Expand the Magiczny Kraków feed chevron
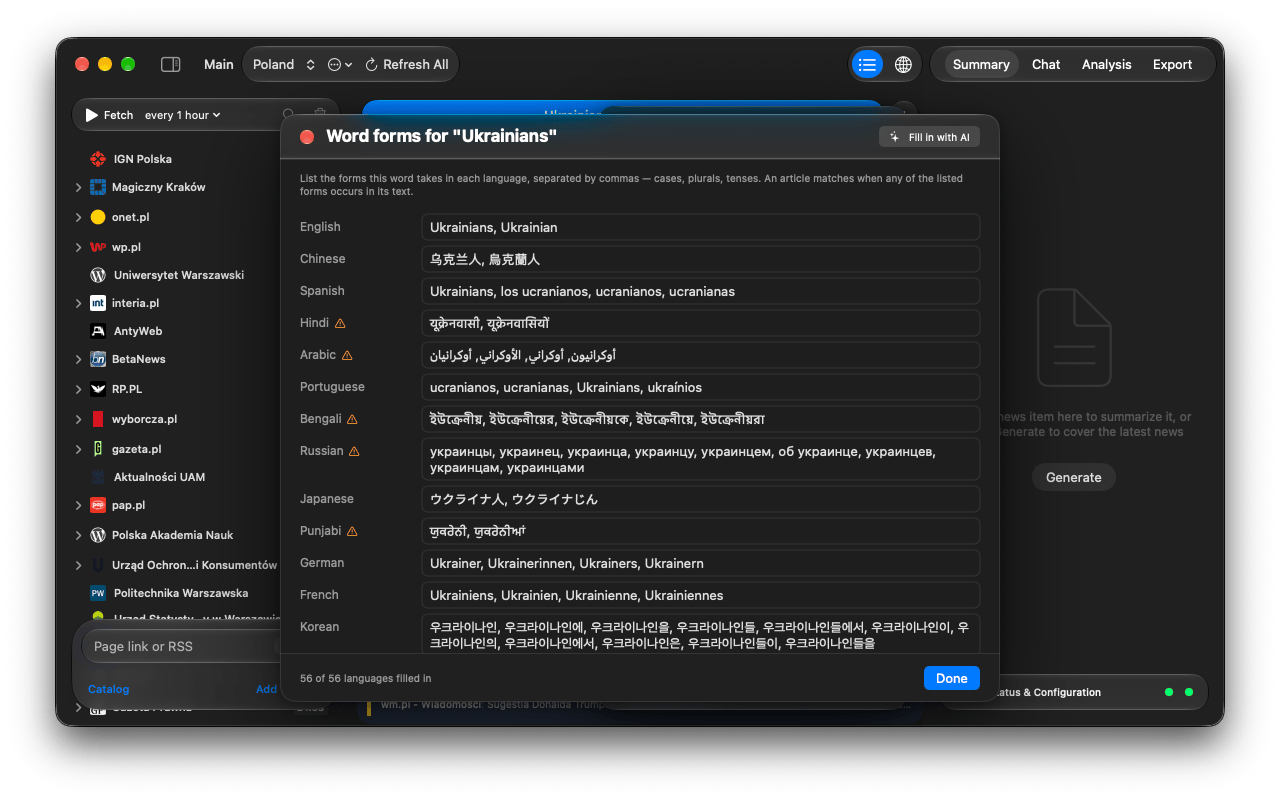Screen dimensions: 1280x800 pyautogui.click(x=79, y=187)
